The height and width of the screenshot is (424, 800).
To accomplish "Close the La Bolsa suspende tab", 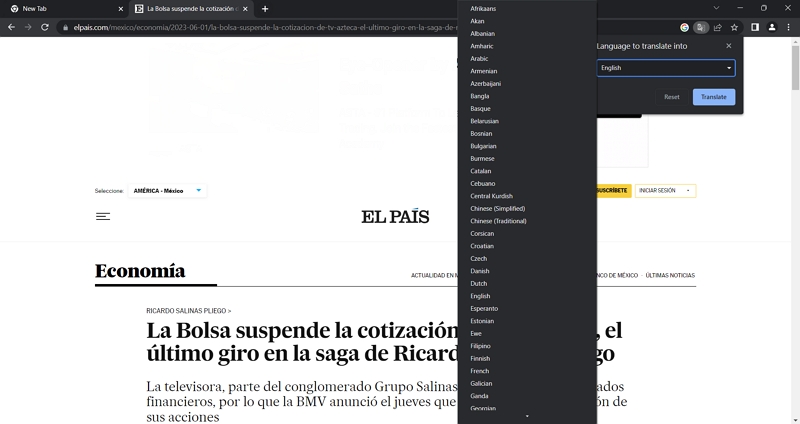I will pos(245,9).
